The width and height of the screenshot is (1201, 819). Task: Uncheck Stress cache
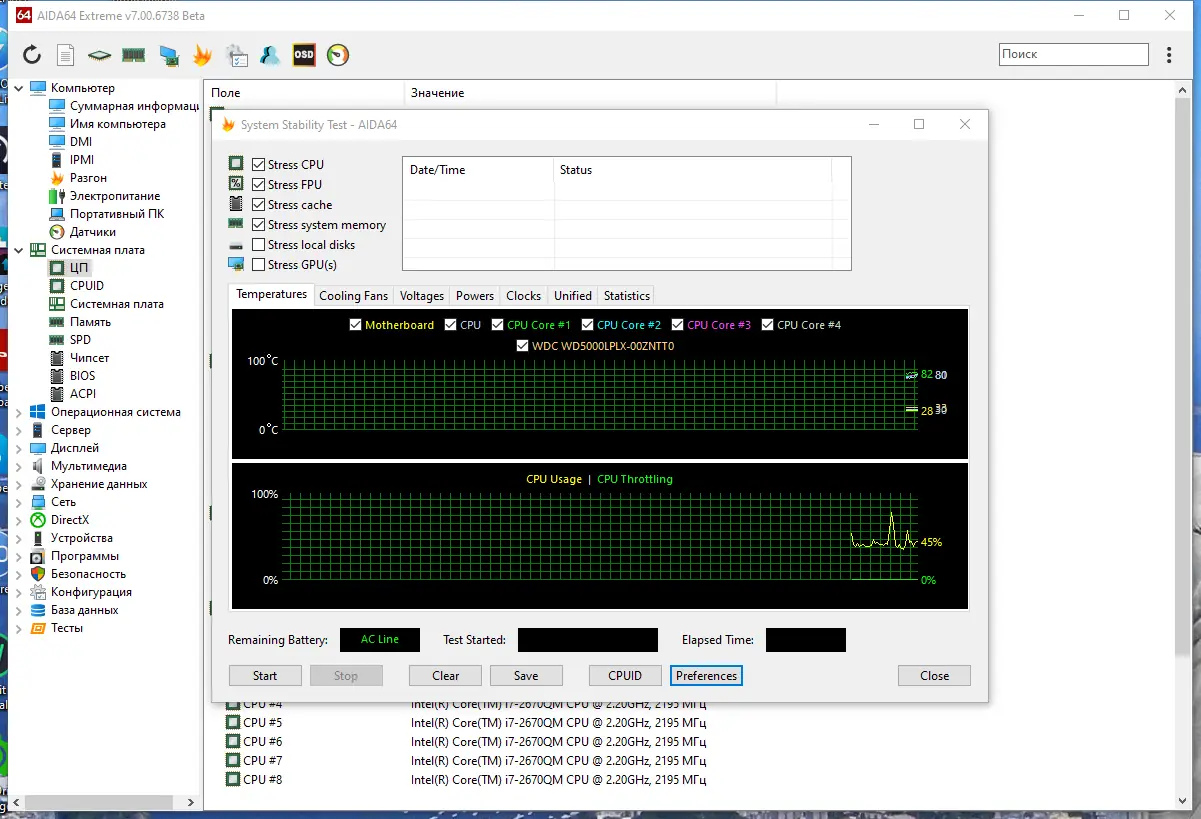pos(259,204)
